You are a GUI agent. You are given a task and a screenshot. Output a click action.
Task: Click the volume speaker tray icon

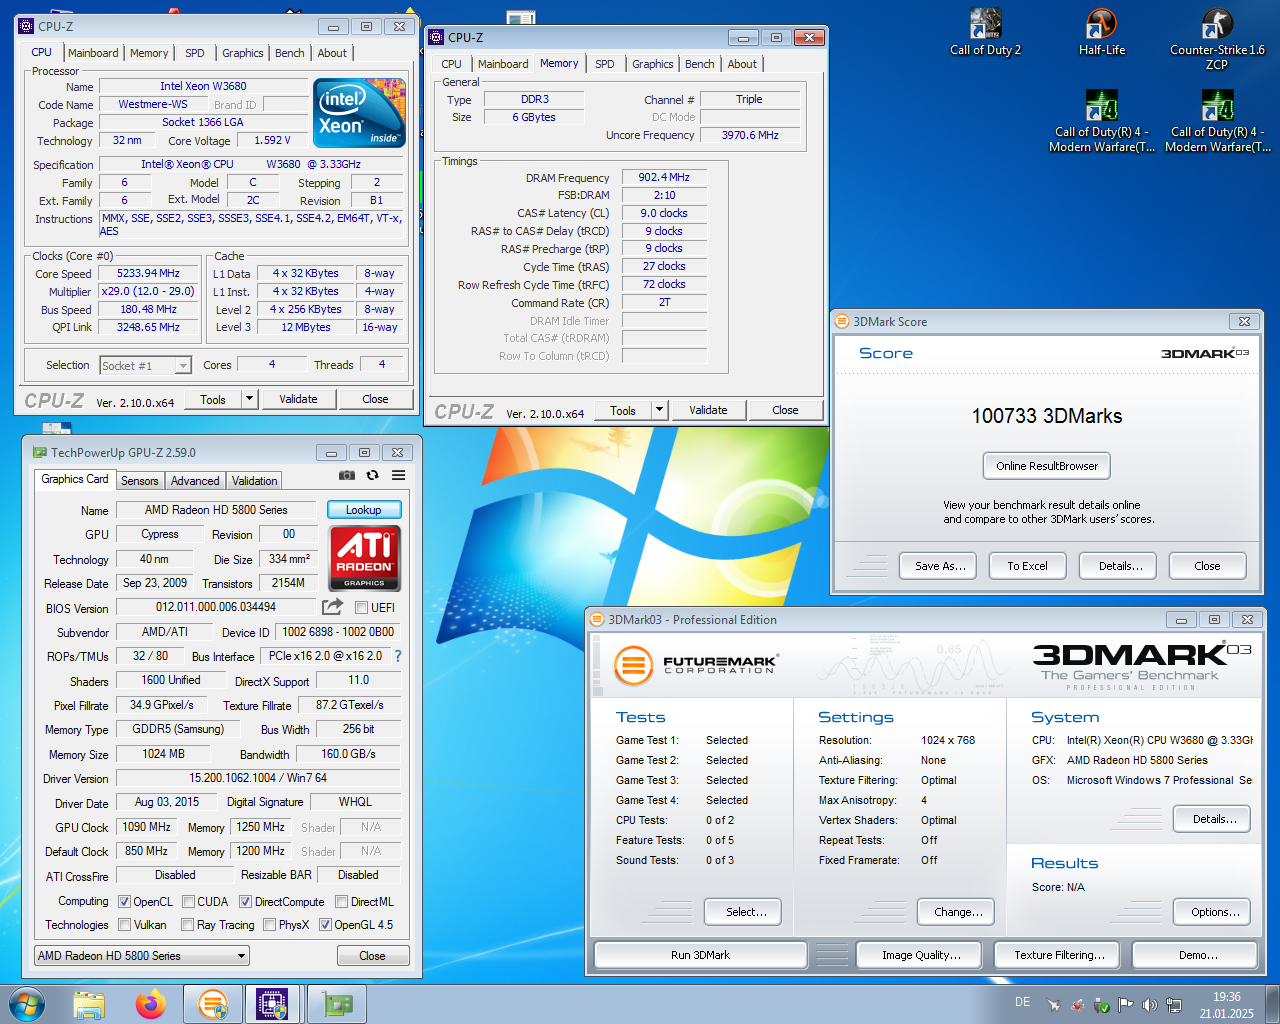1149,1005
